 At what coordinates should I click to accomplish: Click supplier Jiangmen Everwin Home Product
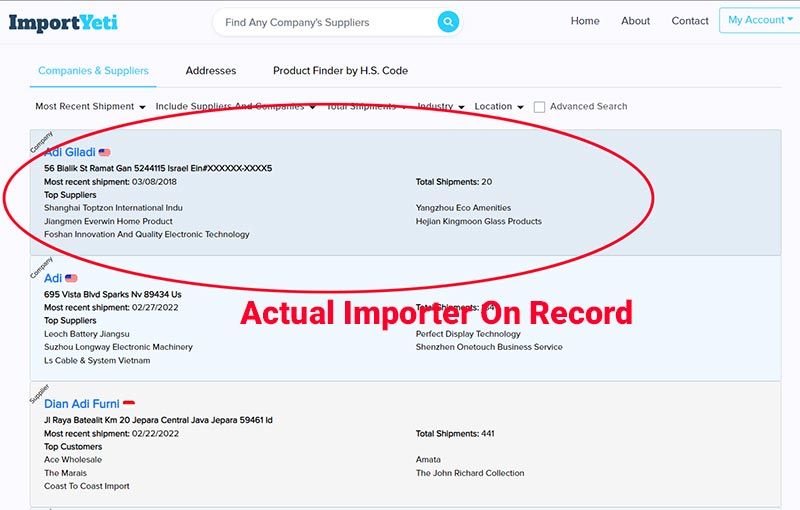(108, 221)
